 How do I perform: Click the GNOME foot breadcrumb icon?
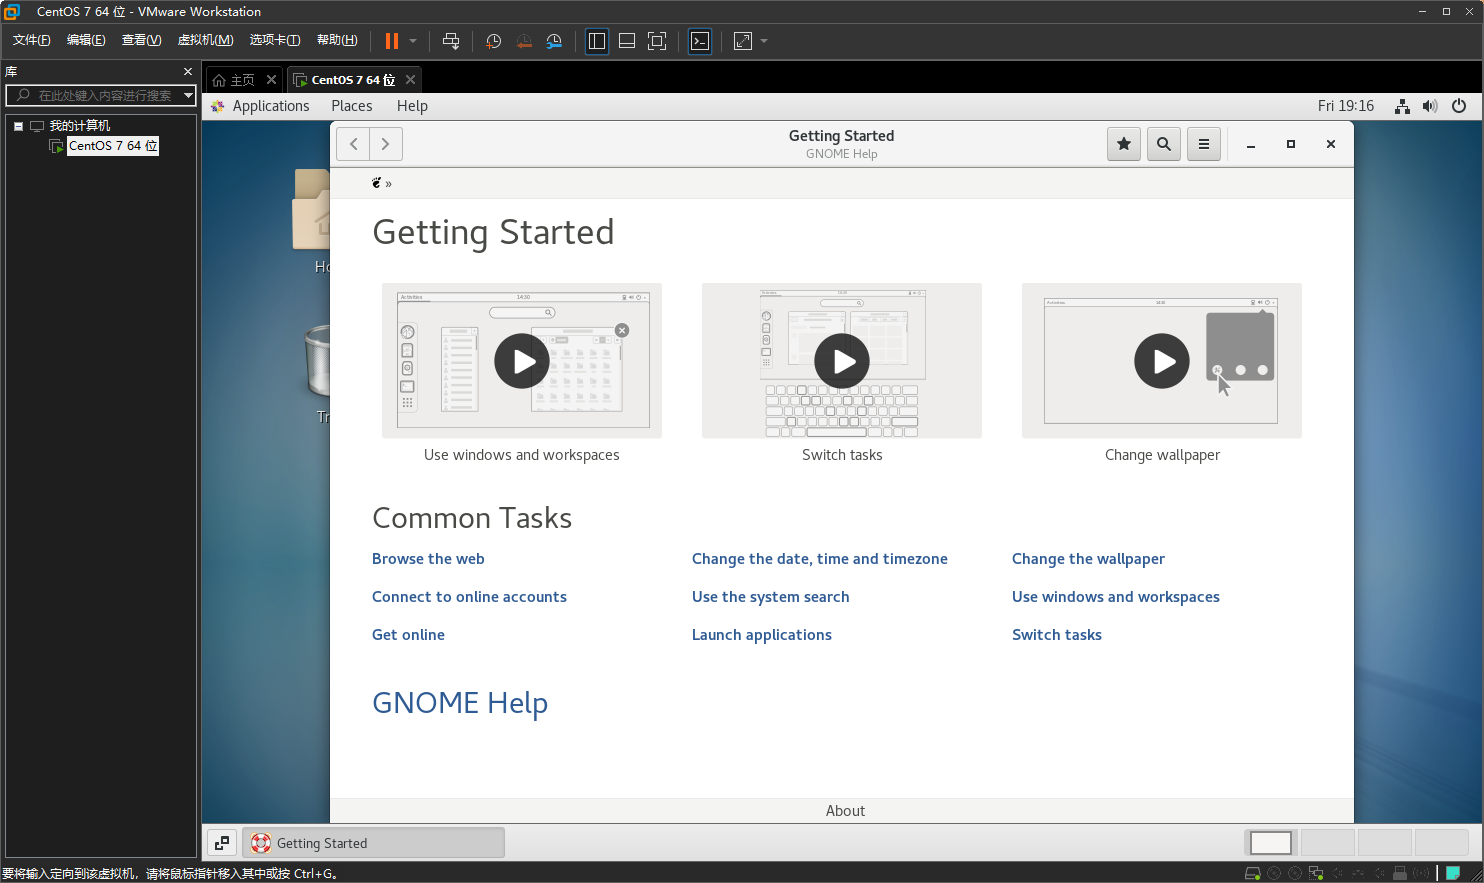click(377, 183)
